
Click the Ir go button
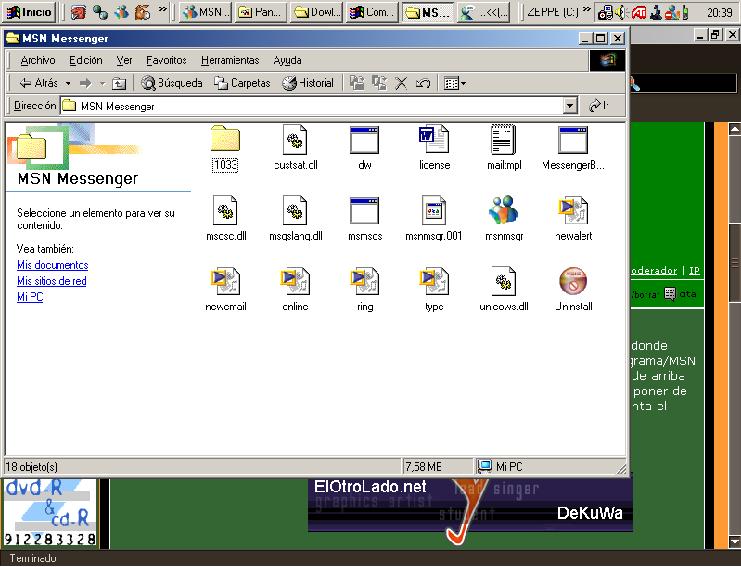click(x=598, y=106)
